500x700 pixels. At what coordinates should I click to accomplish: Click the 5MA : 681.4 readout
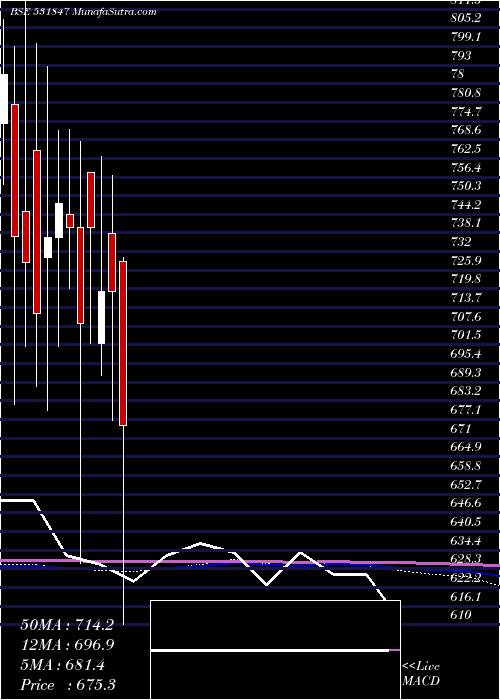click(x=62, y=665)
